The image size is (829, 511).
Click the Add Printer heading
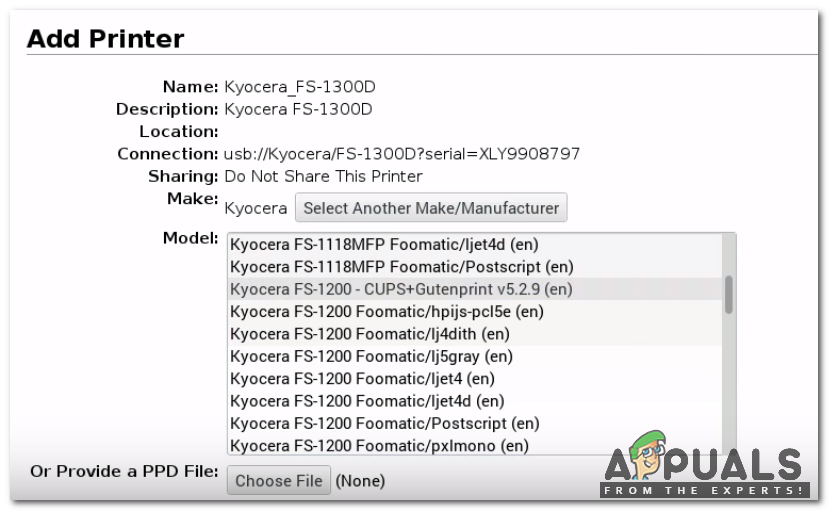pos(105,39)
